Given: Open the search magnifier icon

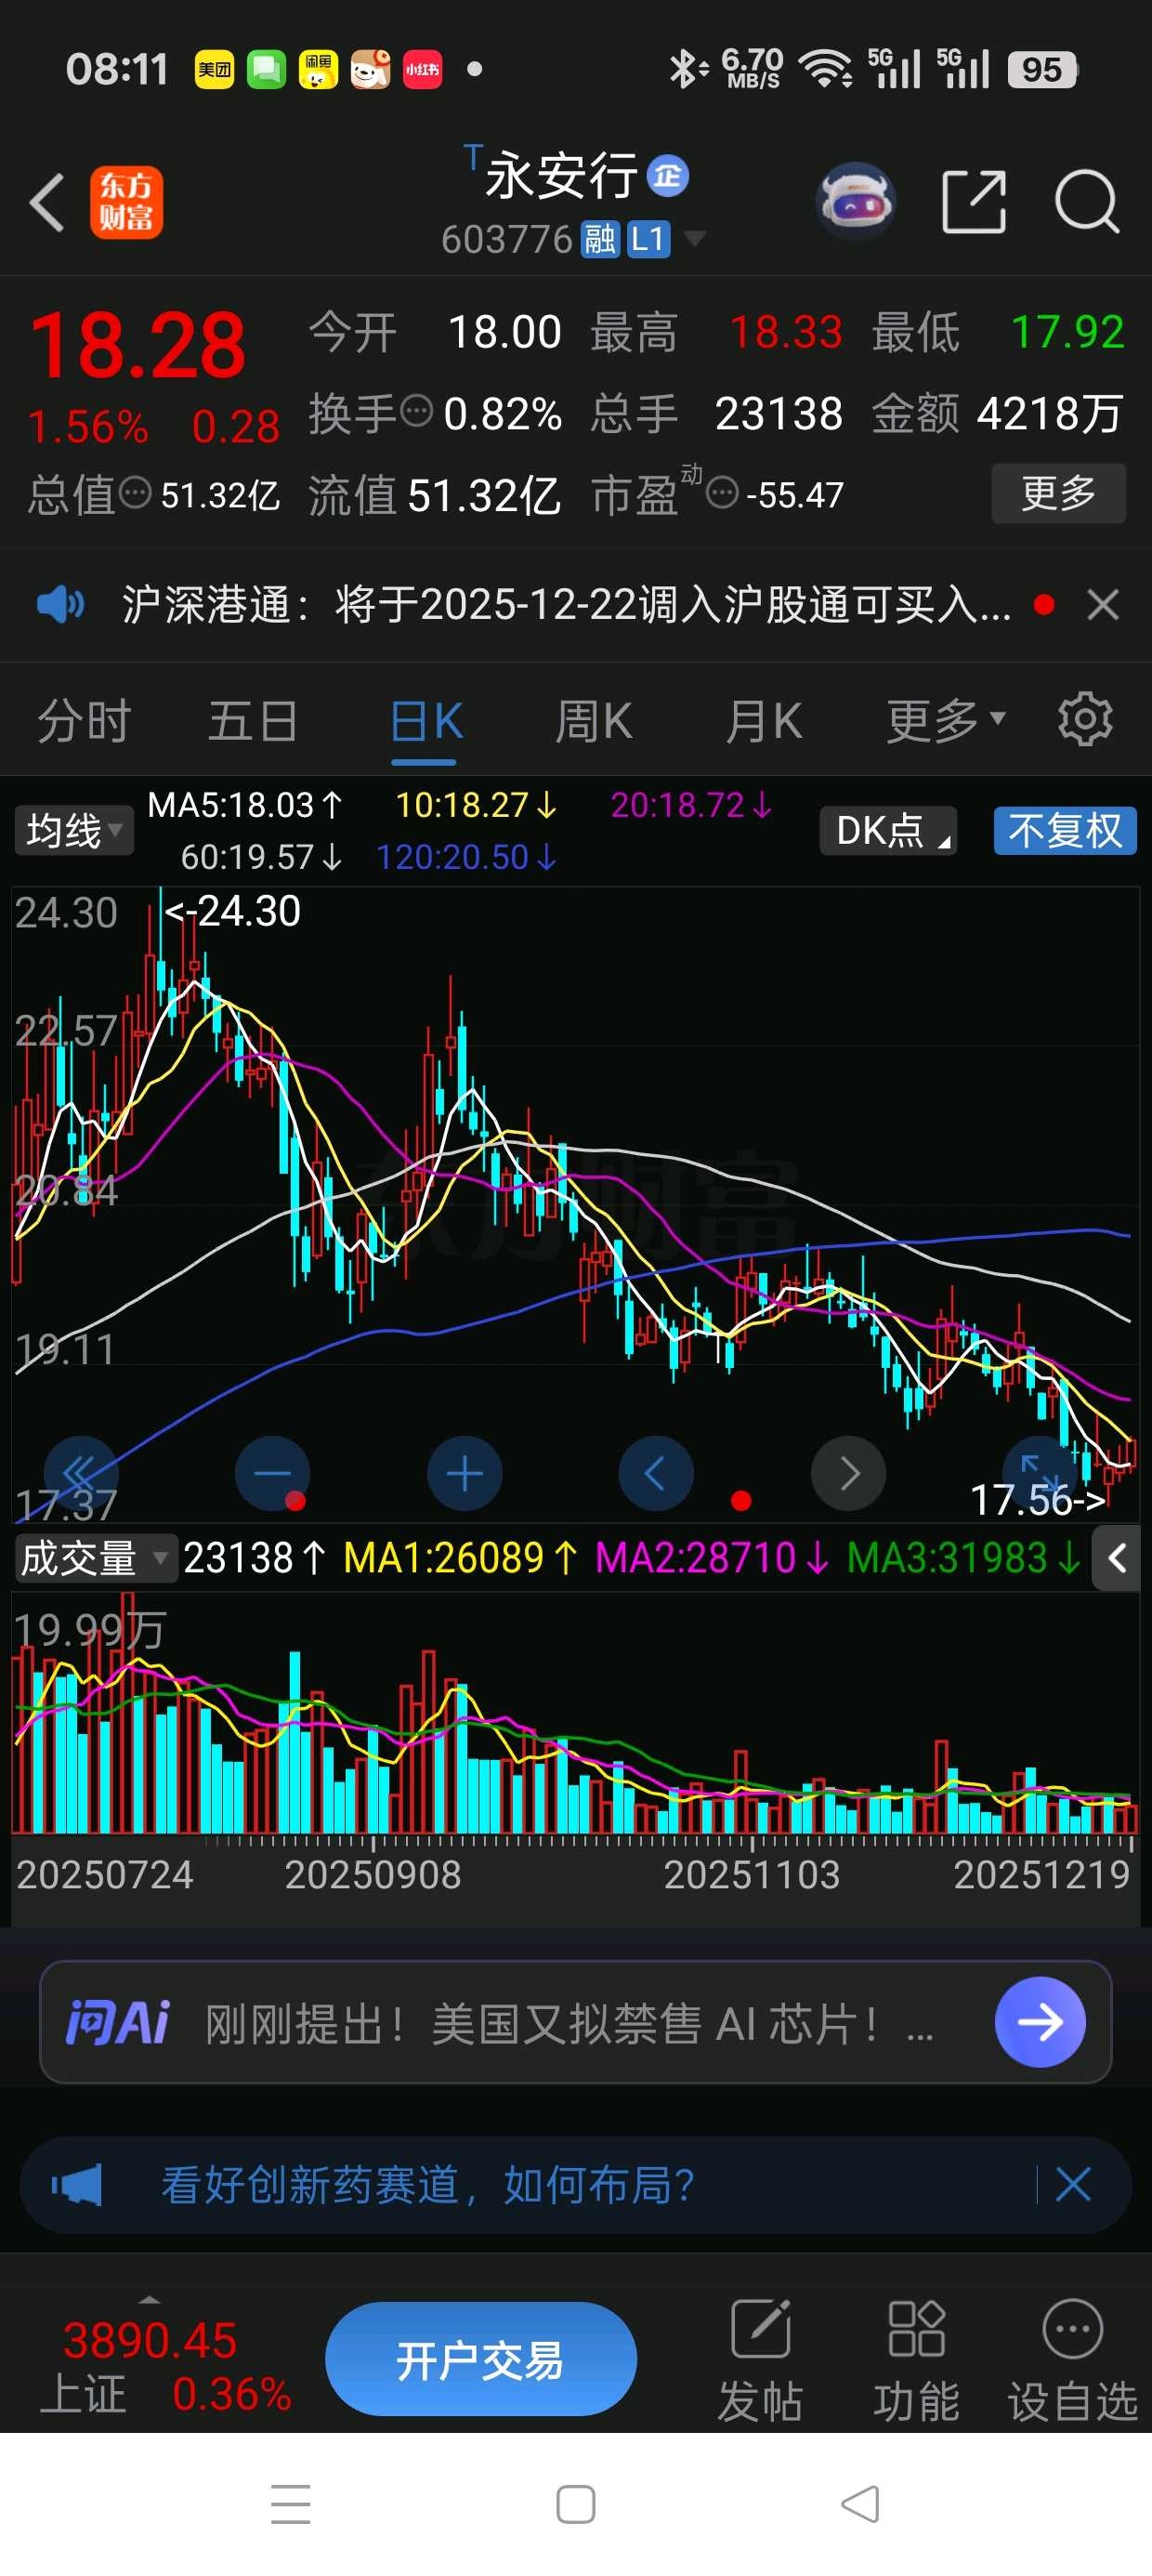Looking at the screenshot, I should tap(1087, 202).
